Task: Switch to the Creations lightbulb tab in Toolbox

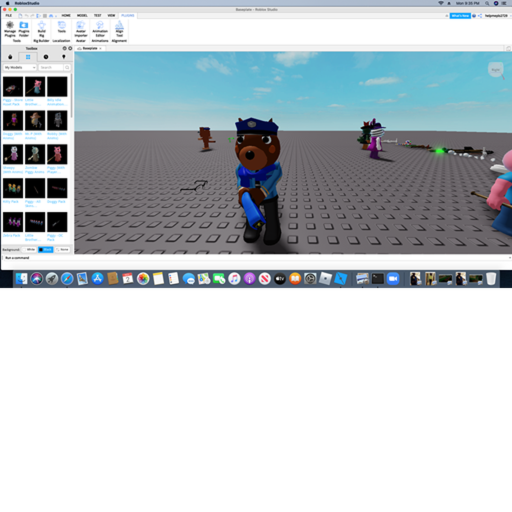Action: click(x=64, y=57)
